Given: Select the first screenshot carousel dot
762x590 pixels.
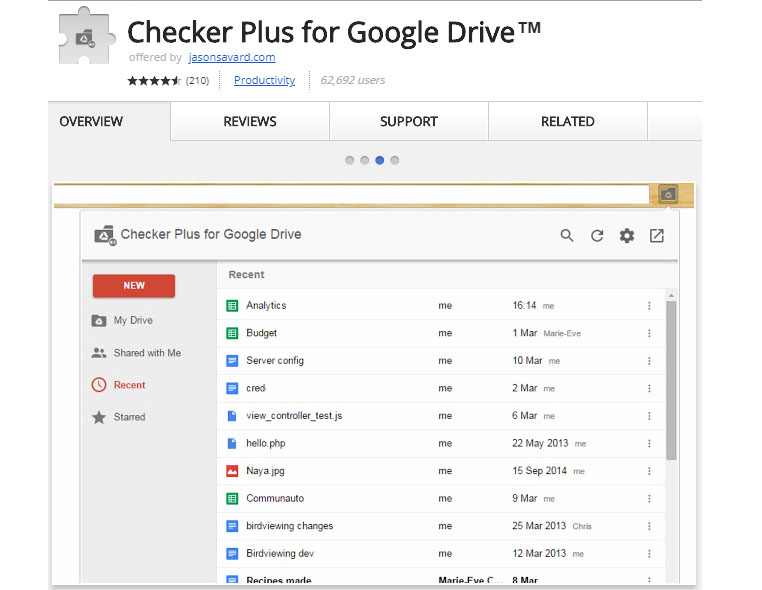Looking at the screenshot, I should pyautogui.click(x=349, y=160).
